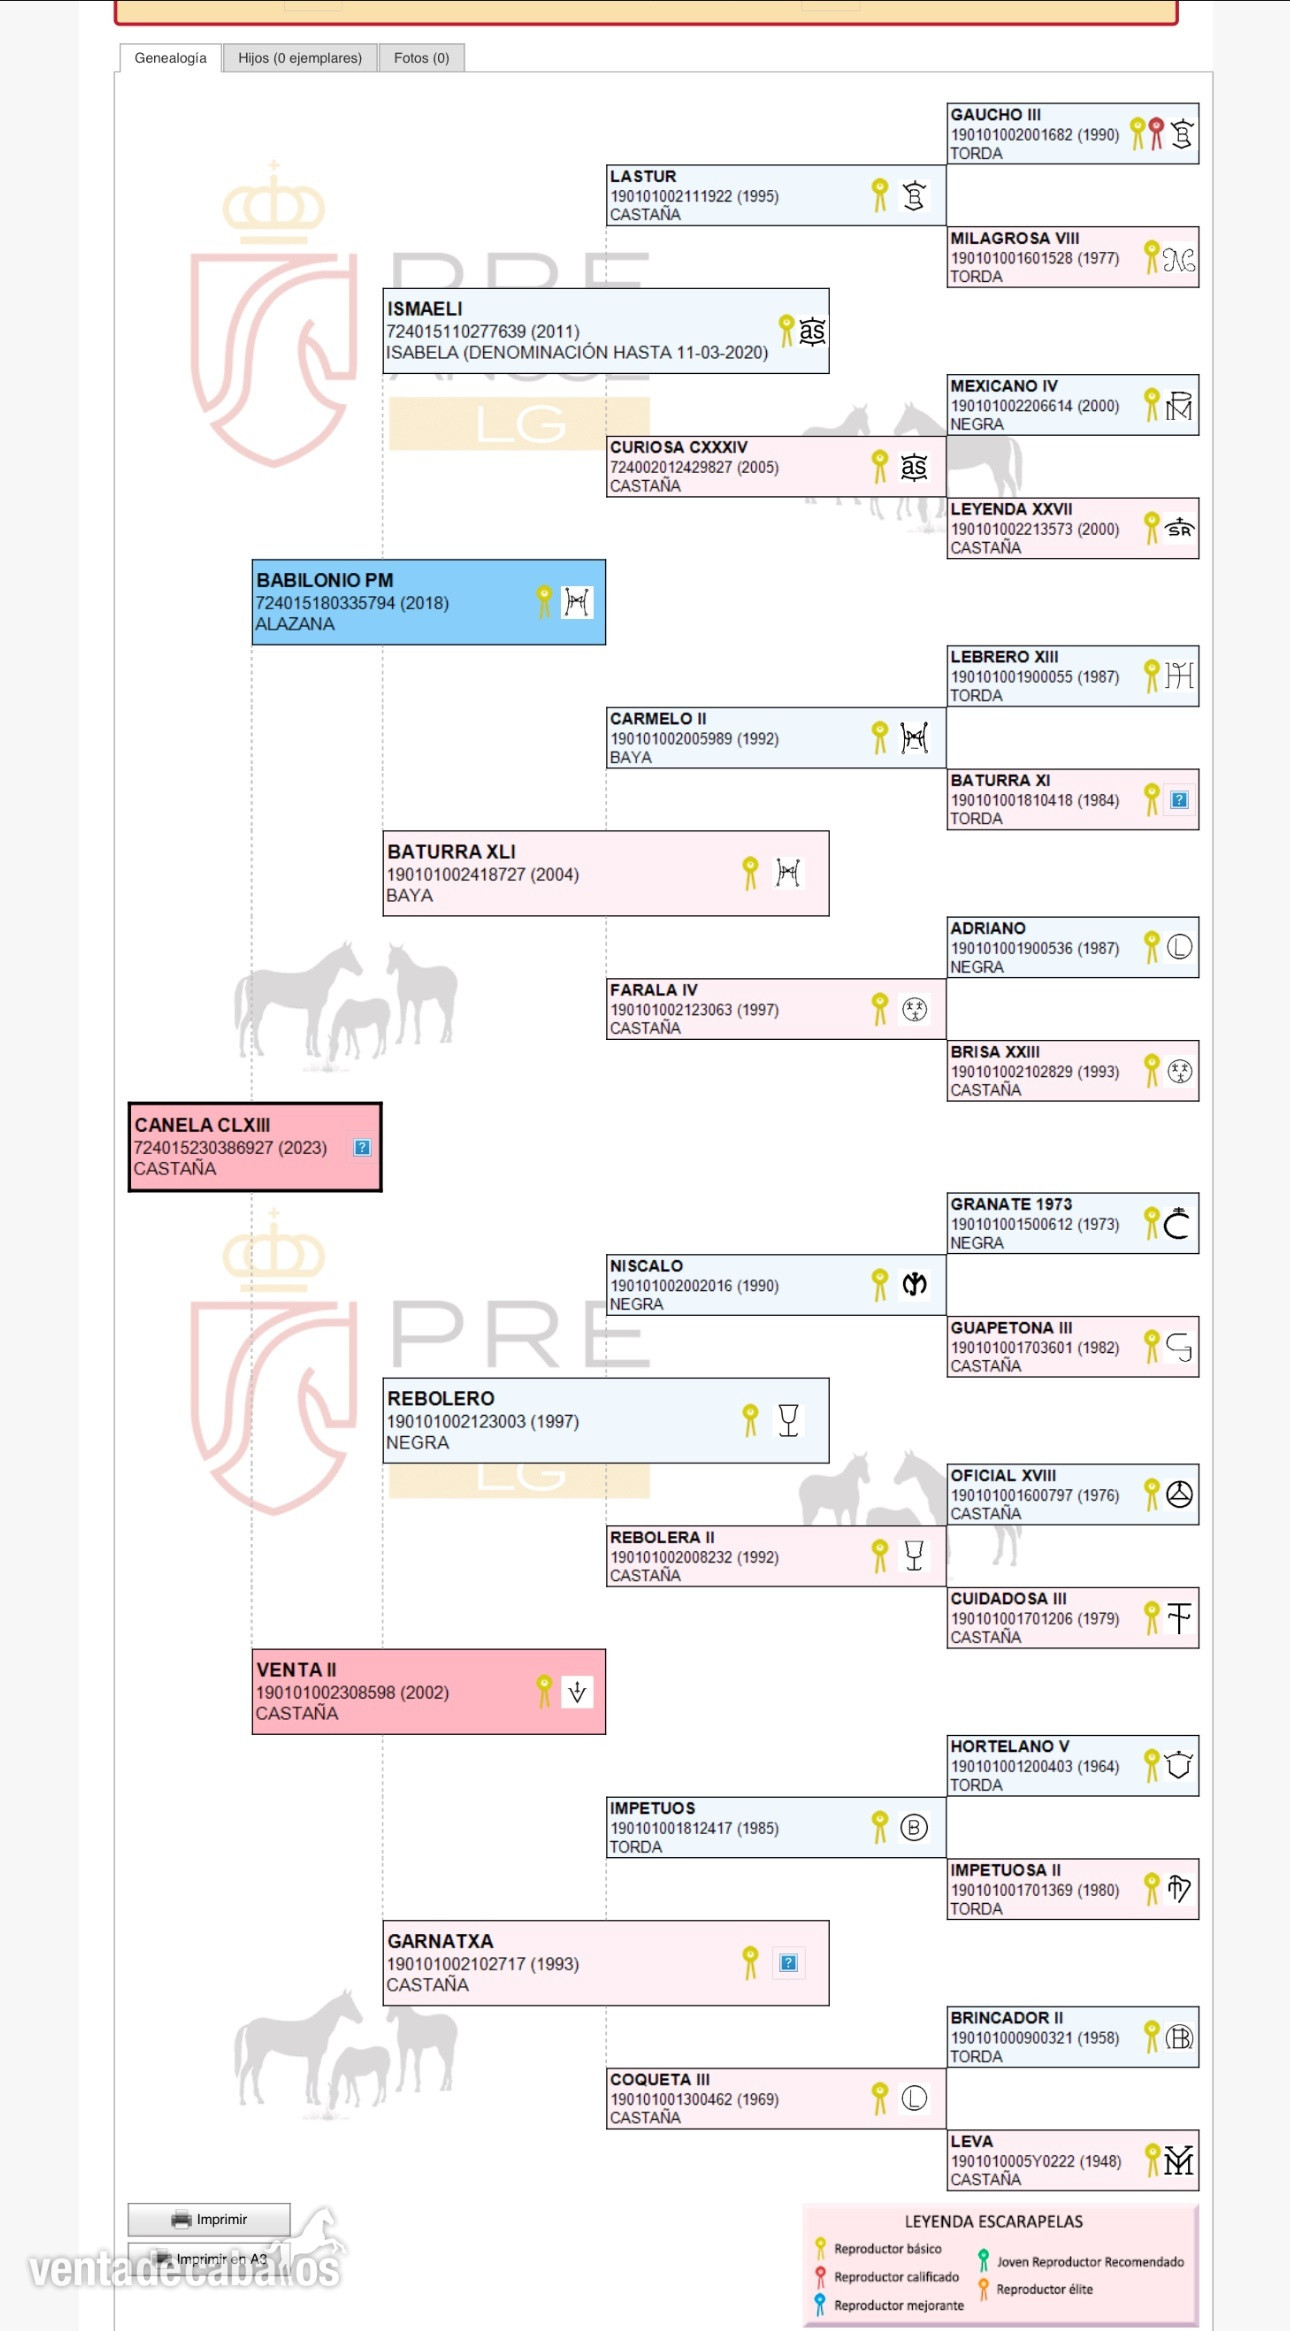Image resolution: width=1290 pixels, height=2331 pixels.
Task: Click the circled B brand on IMPETUOS
Action: (x=914, y=1827)
